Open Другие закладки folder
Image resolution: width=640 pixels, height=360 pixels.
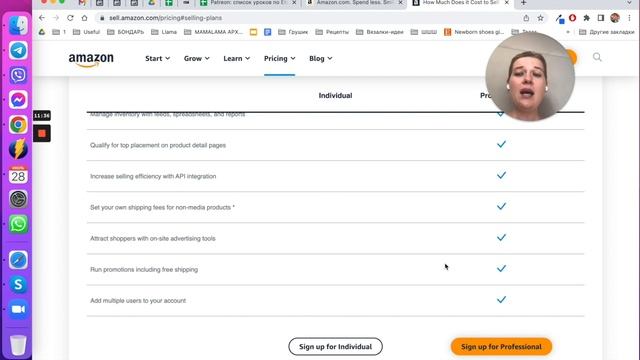point(607,32)
